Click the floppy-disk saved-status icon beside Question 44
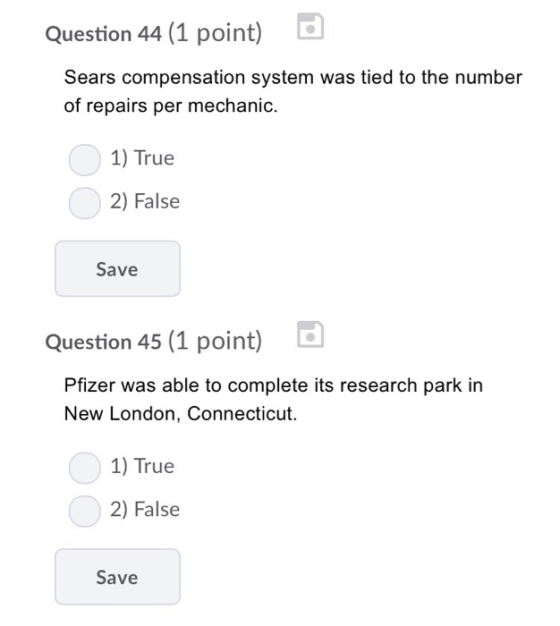This screenshot has width=560, height=626. click(310, 26)
